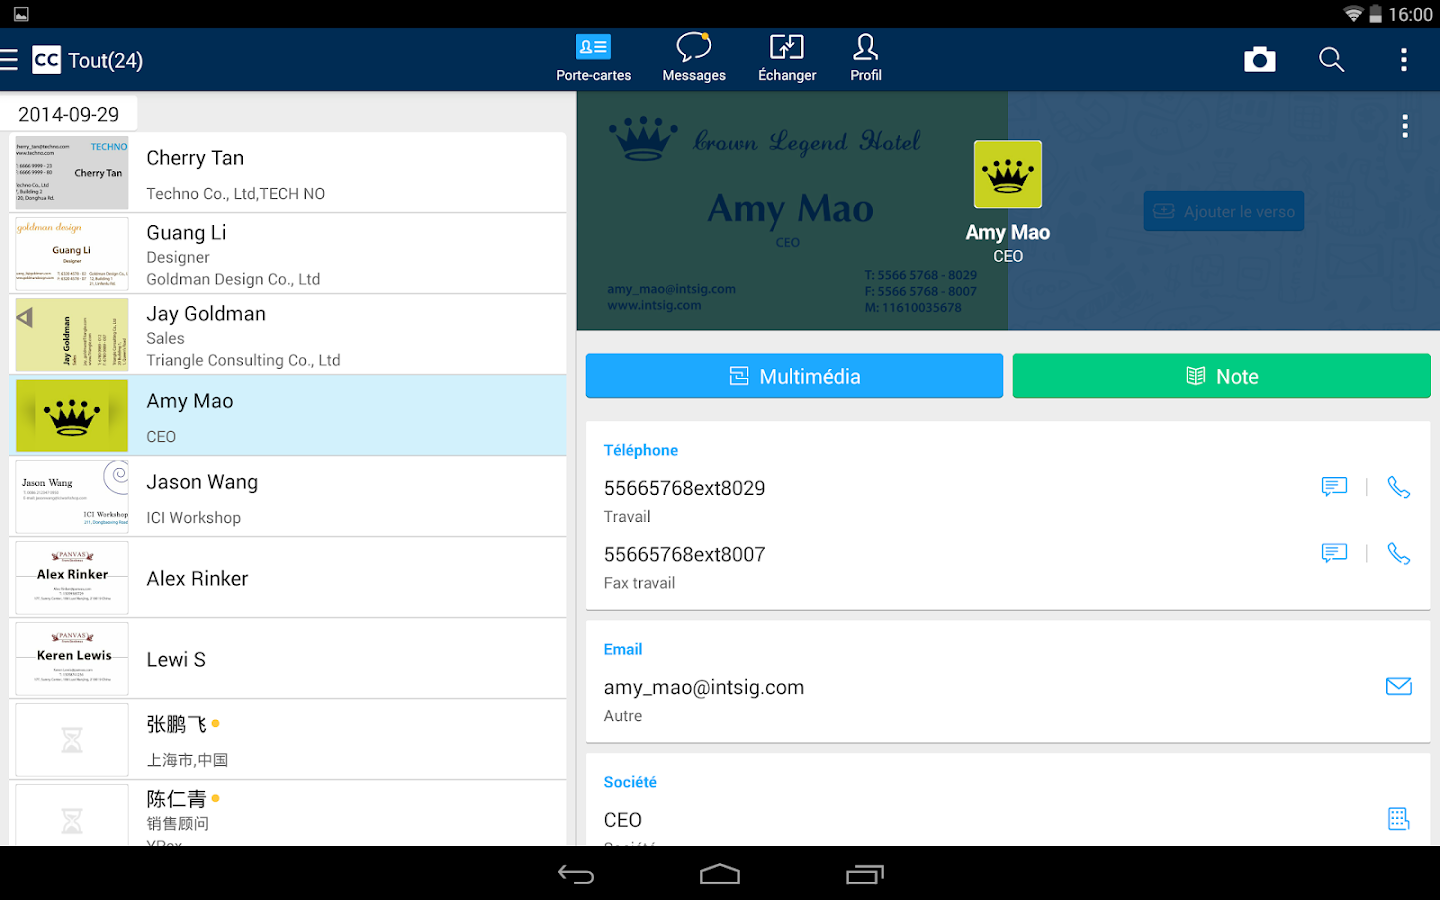Open the Note section for Amy Mao
Viewport: 1440px width, 900px height.
point(1220,376)
